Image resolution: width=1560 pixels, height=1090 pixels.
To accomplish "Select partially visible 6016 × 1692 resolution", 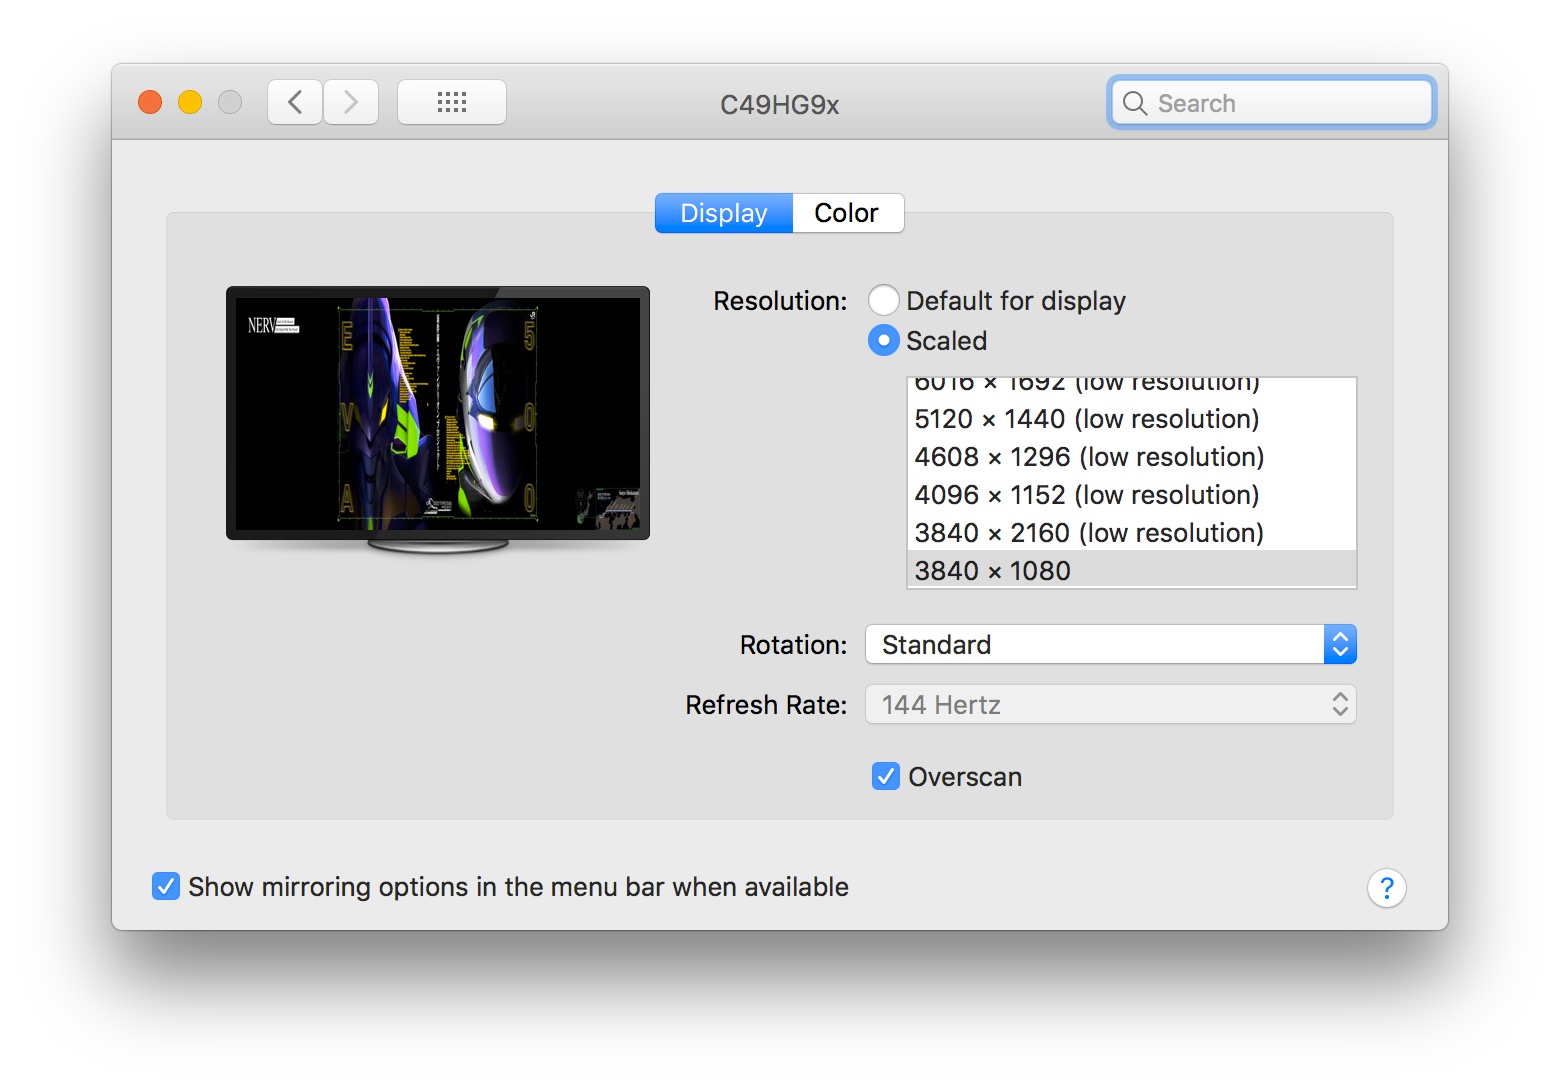I will point(1131,387).
